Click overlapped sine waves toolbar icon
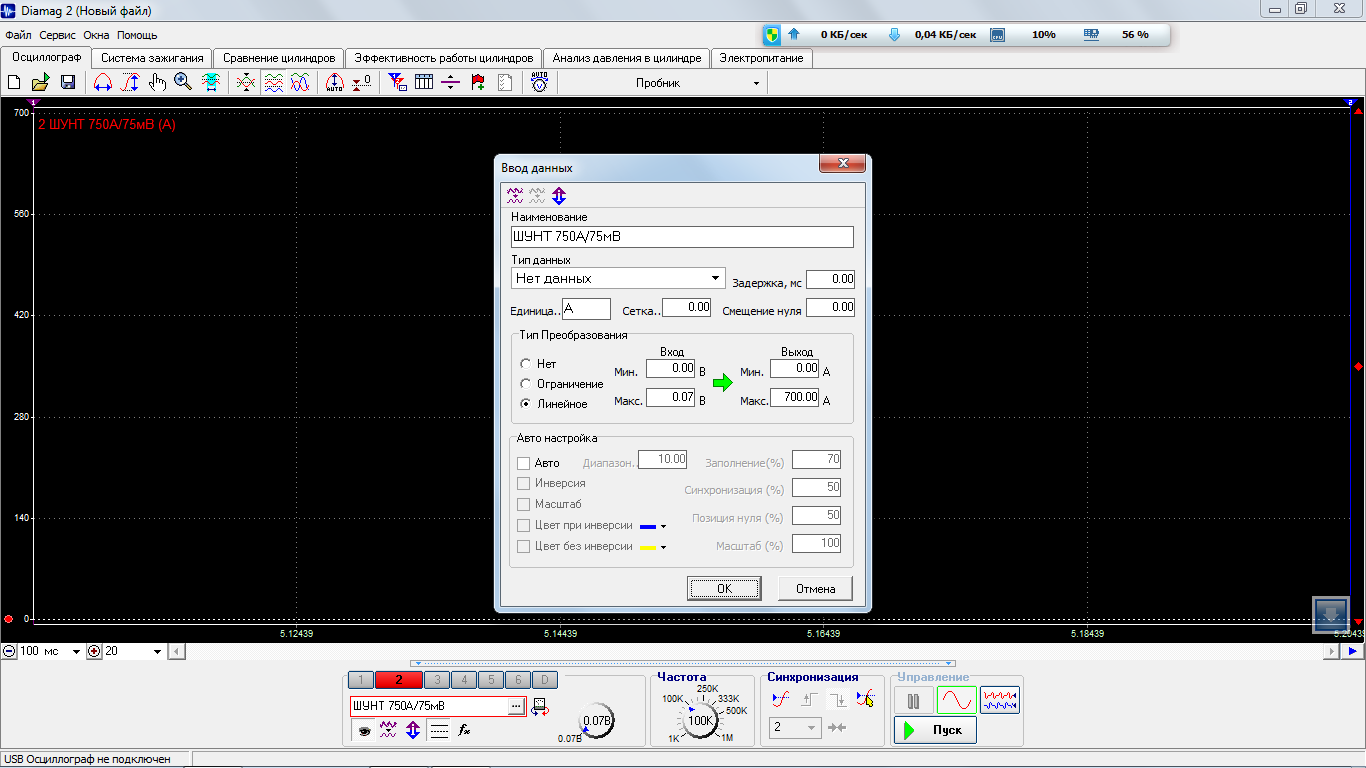The image size is (1366, 768). pyautogui.click(x=300, y=83)
